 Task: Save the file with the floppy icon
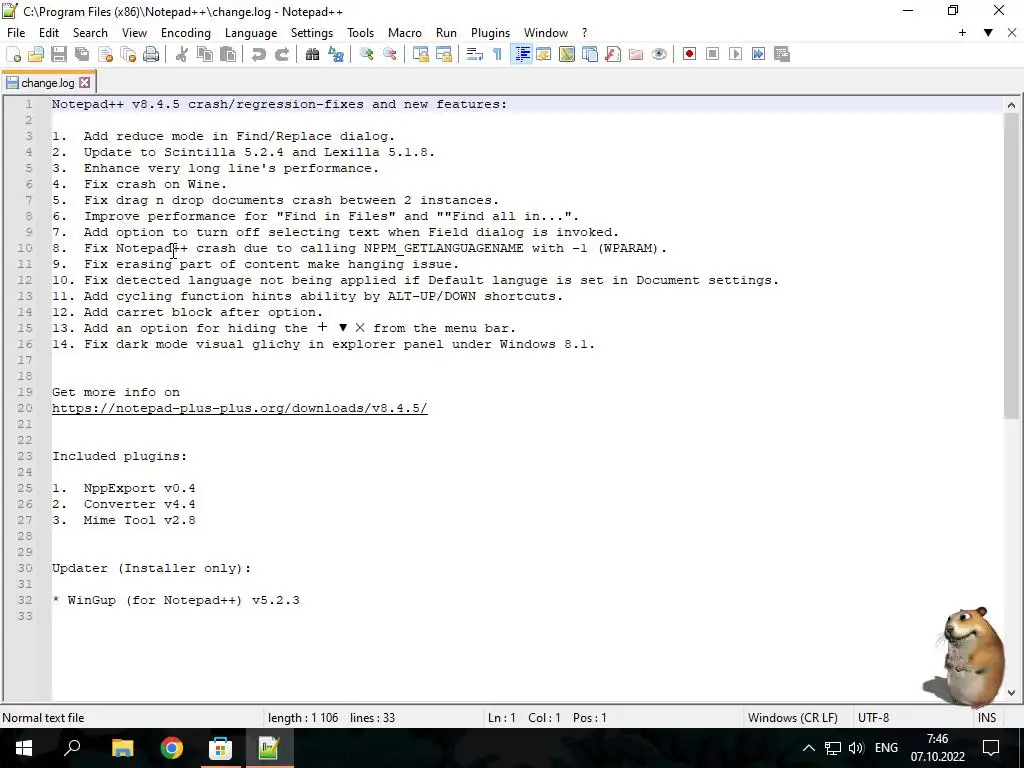(x=59, y=54)
